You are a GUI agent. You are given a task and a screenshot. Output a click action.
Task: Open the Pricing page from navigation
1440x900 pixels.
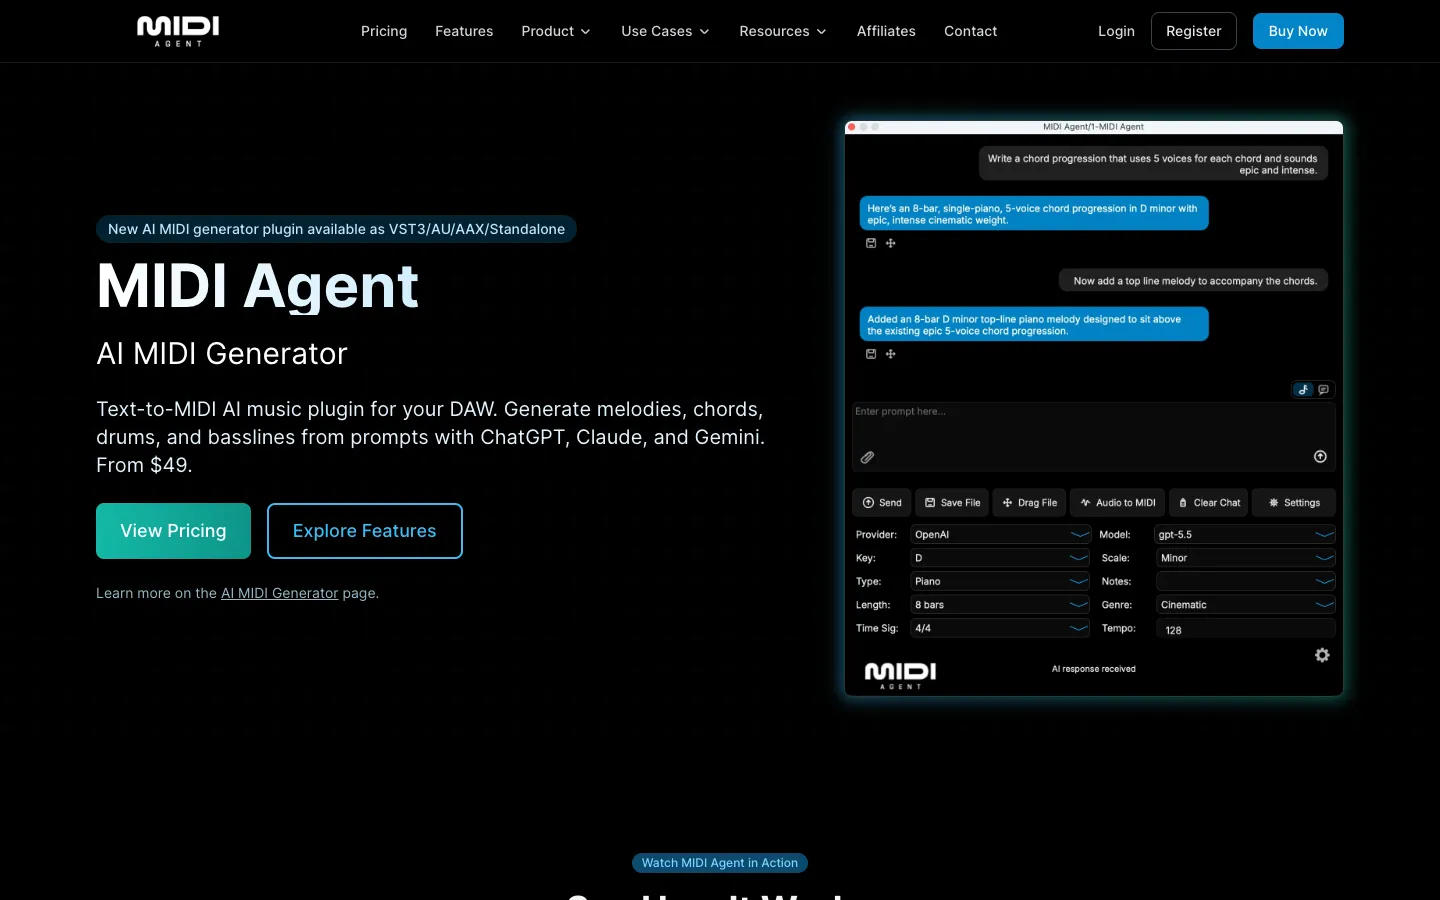click(x=384, y=31)
